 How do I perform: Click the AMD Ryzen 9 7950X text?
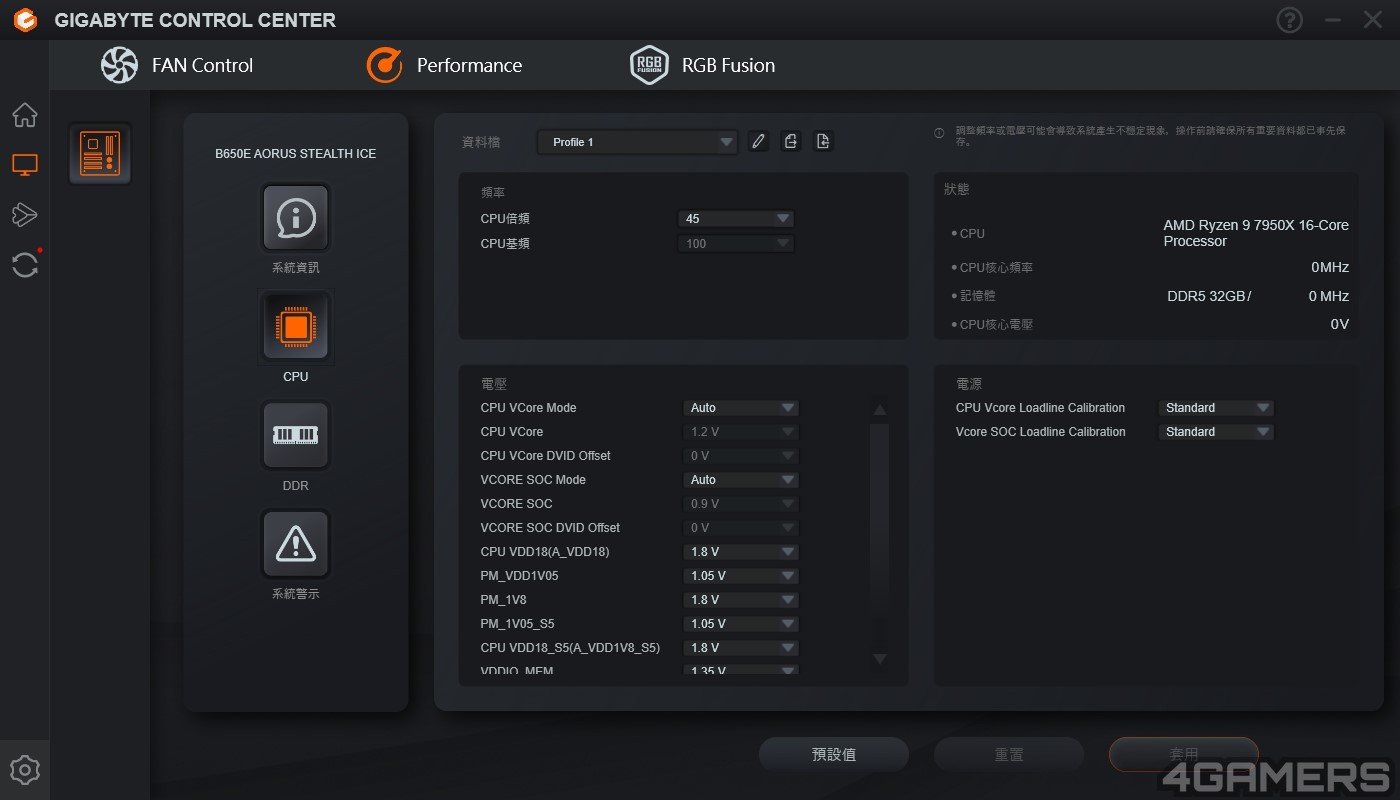tap(1256, 233)
